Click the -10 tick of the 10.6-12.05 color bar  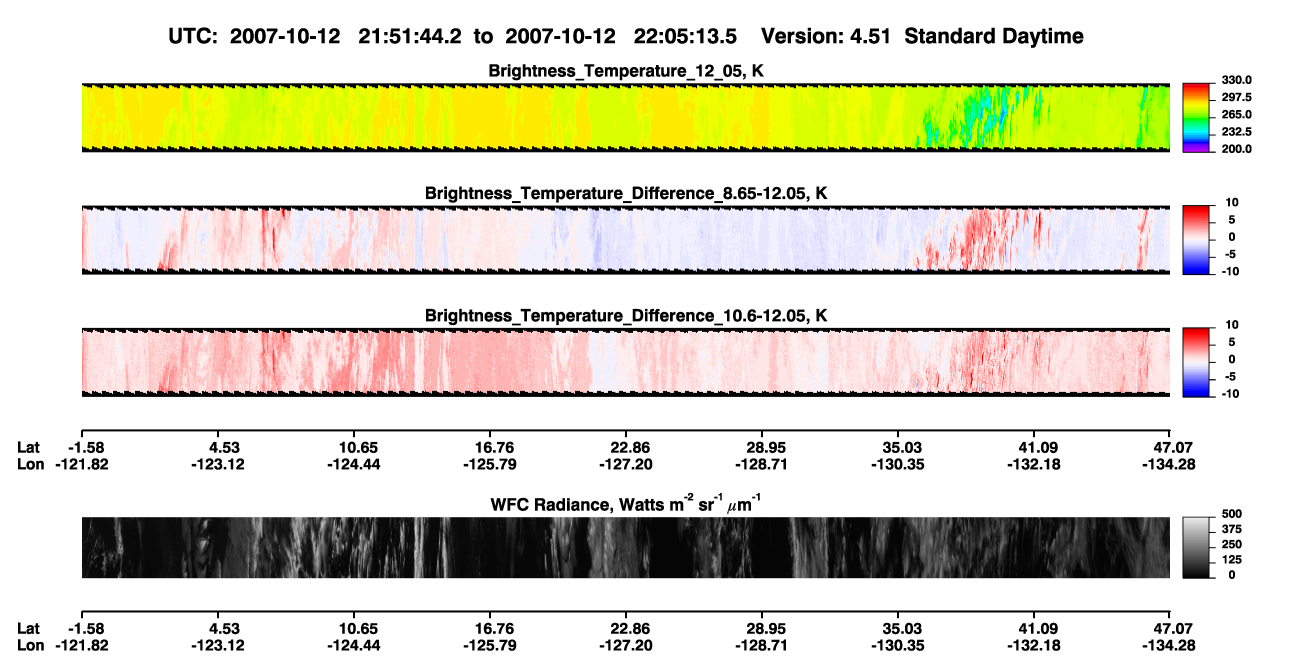tap(1231, 393)
